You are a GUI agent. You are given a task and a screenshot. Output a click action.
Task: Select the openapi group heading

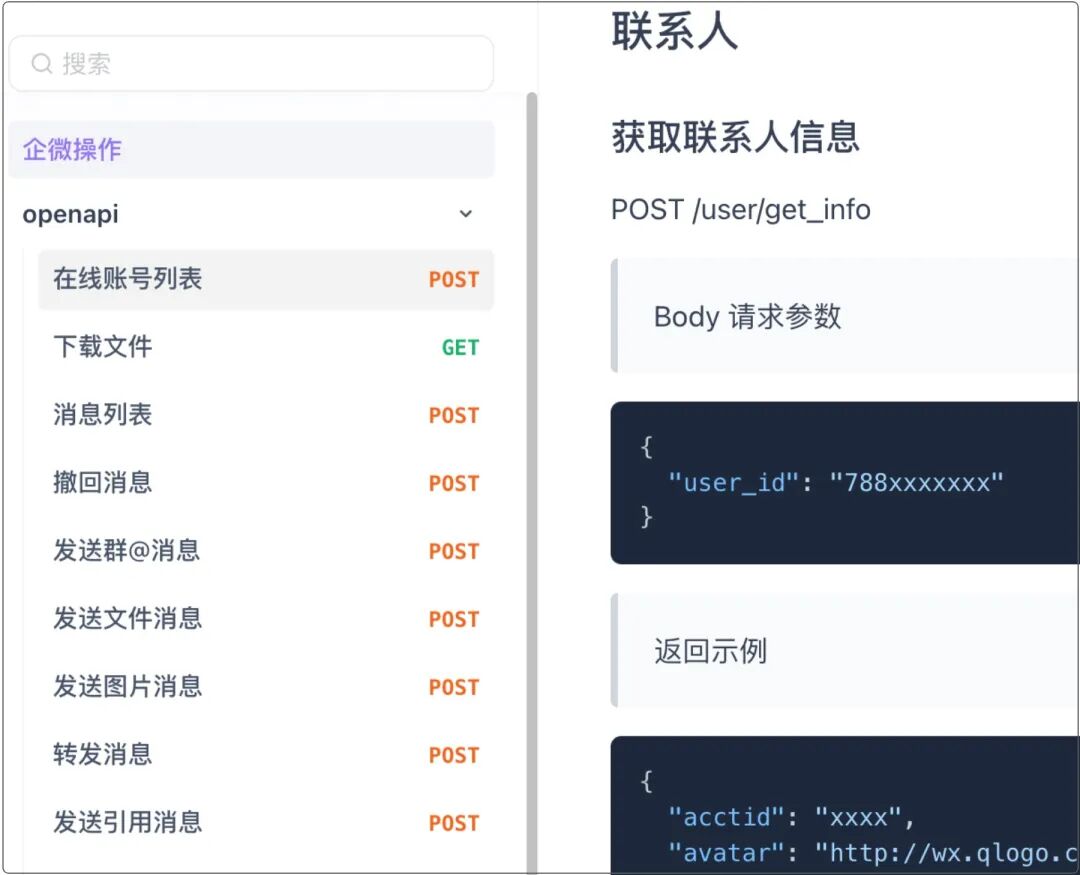pyautogui.click(x=70, y=214)
